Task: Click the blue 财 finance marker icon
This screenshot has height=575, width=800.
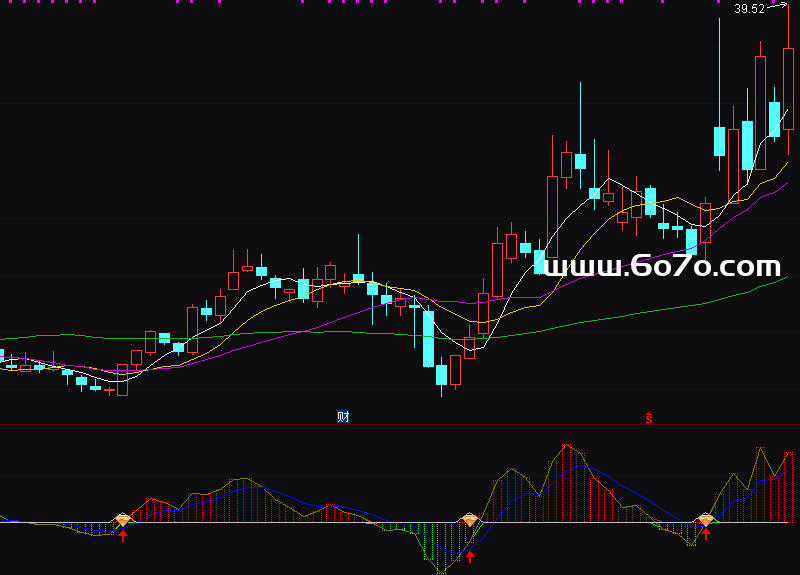Action: click(x=343, y=417)
